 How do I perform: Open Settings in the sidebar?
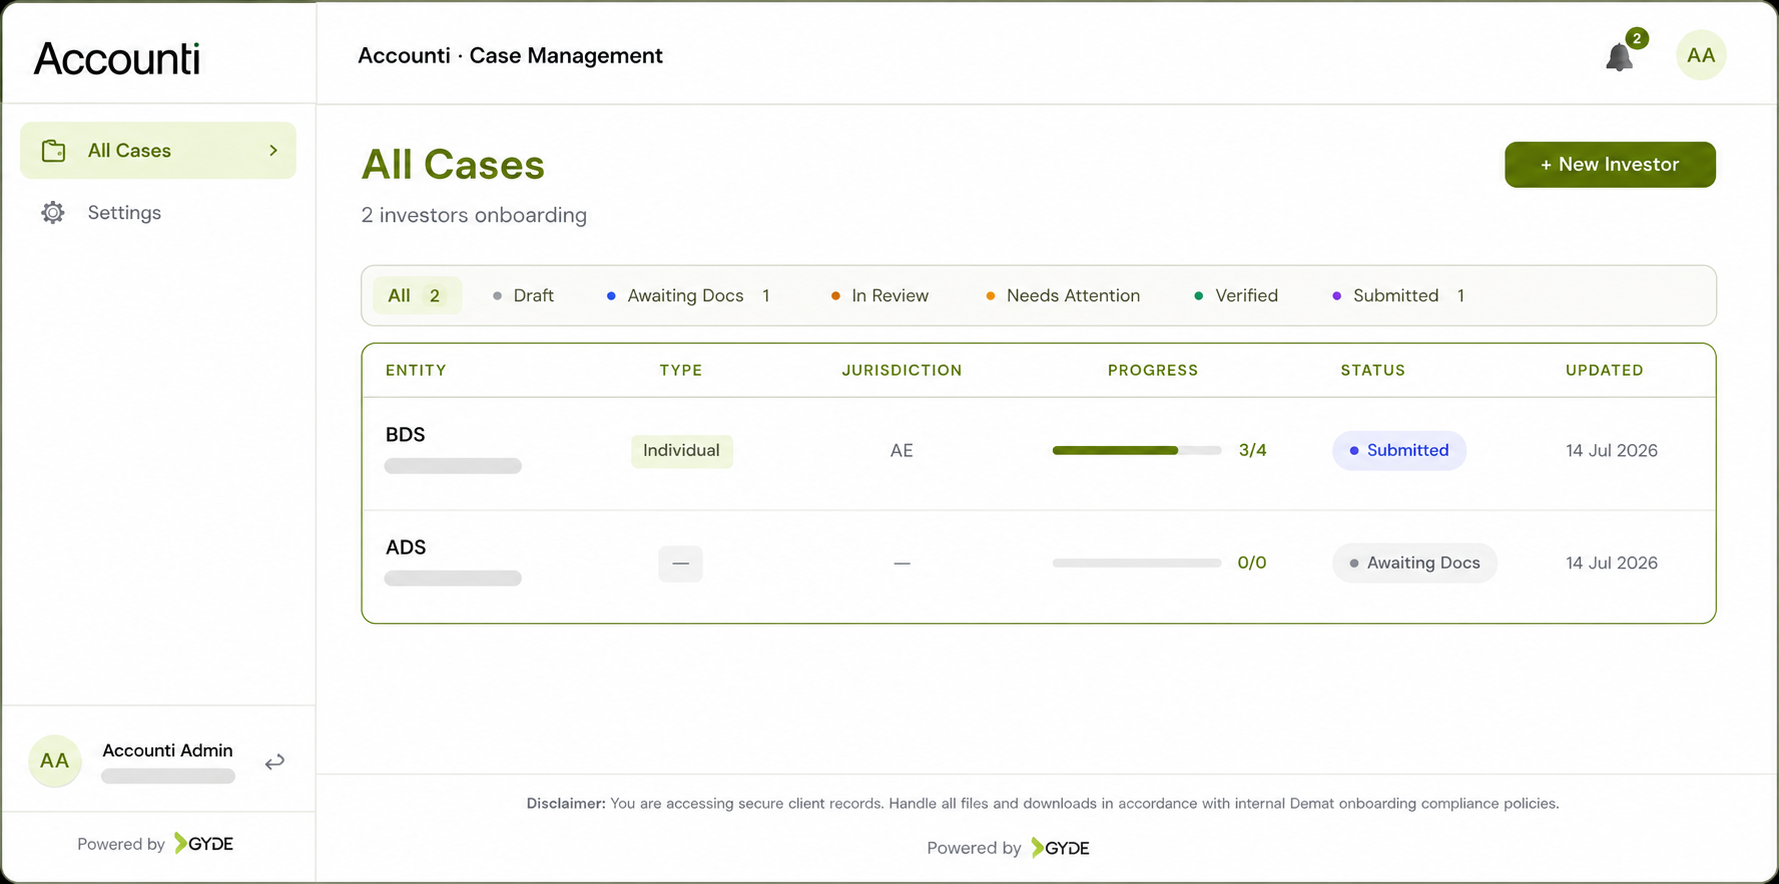pos(158,212)
